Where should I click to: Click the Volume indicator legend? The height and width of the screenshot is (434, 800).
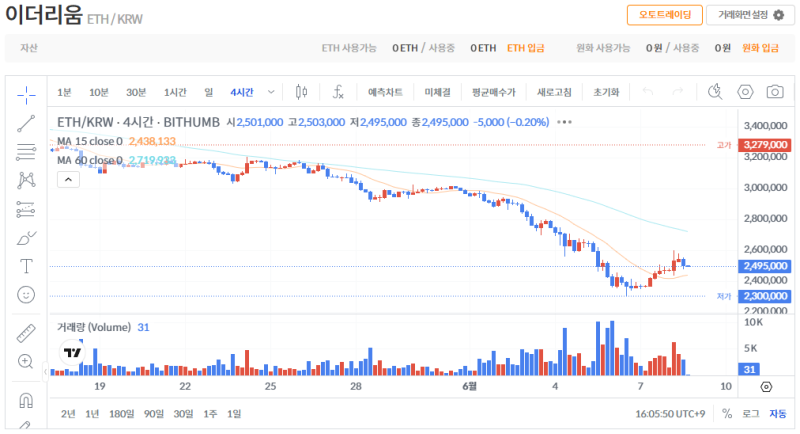coord(94,327)
